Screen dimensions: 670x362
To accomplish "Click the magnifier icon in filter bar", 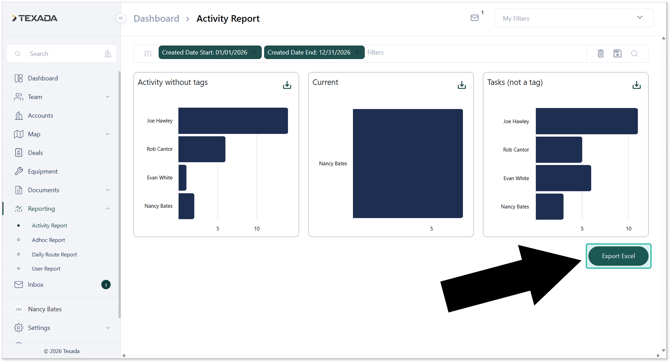I will coord(635,53).
